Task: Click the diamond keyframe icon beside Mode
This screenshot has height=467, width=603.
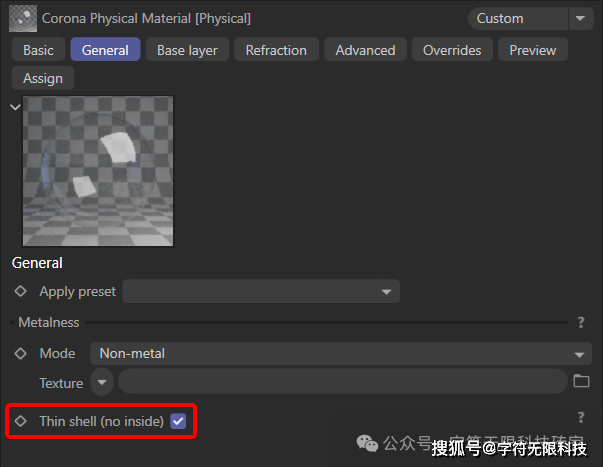Action: pos(21,353)
